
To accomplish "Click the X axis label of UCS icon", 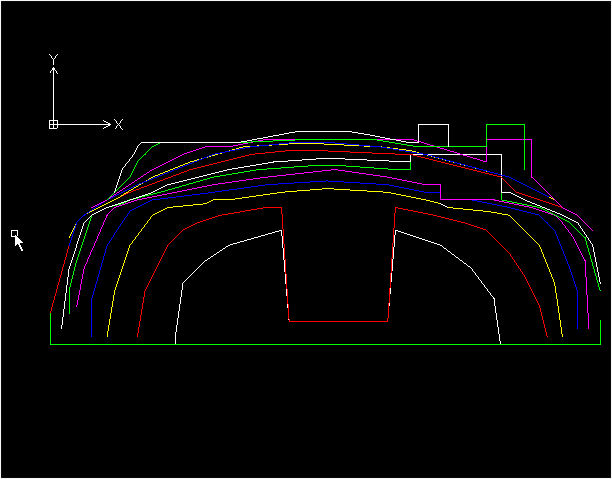I will (x=118, y=124).
